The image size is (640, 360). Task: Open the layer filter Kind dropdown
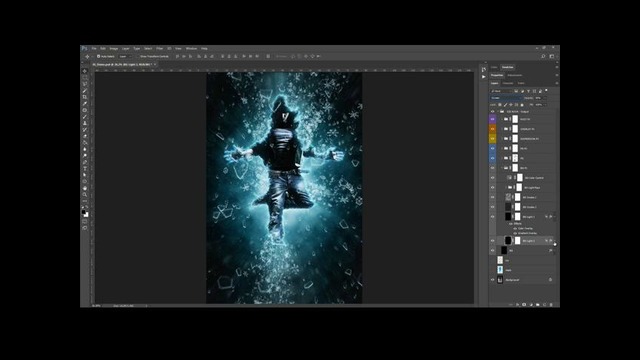coord(501,91)
